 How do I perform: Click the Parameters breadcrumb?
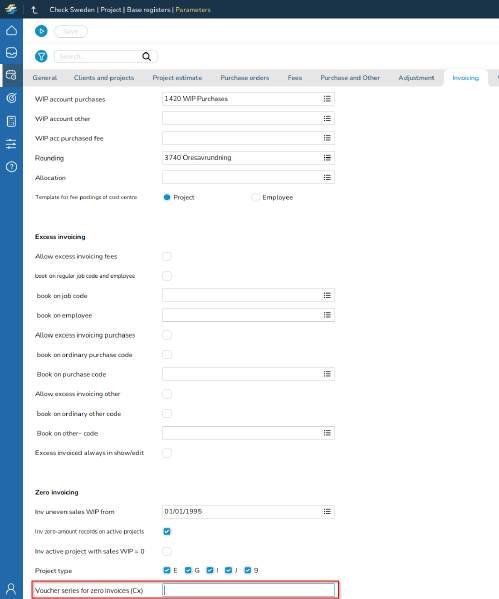pyautogui.click(x=193, y=10)
